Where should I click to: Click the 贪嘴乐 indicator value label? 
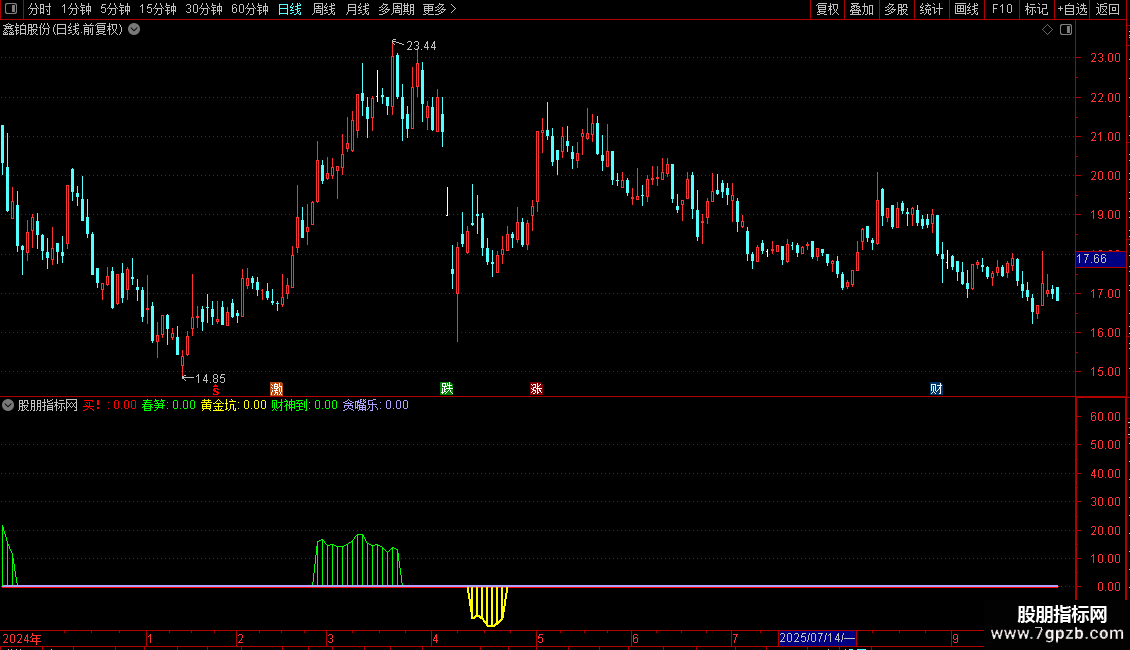pos(375,406)
